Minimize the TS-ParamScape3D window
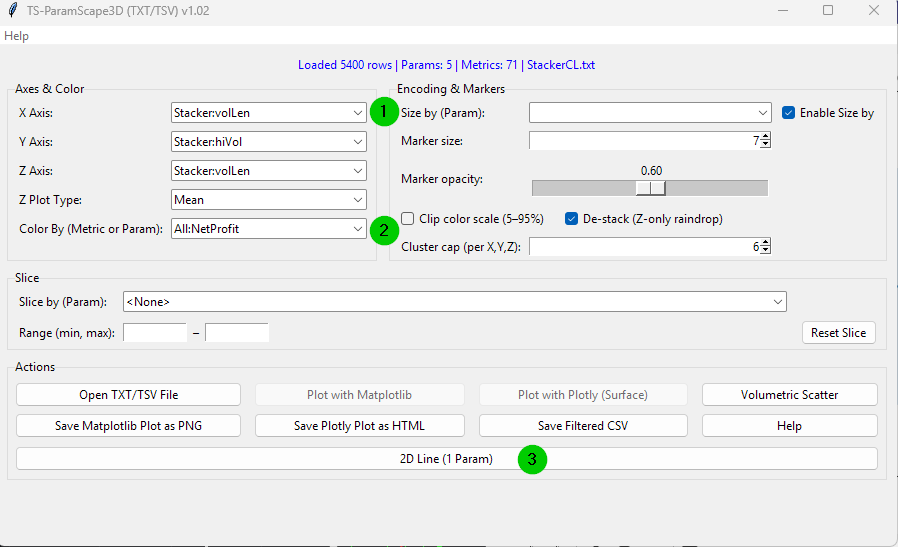 (x=783, y=10)
